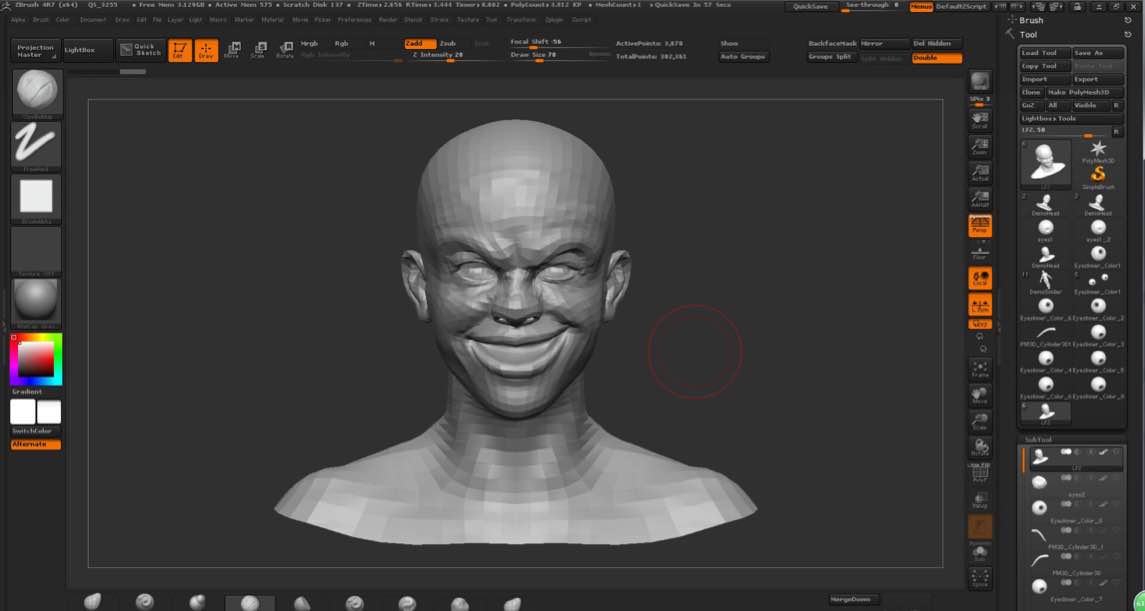
Task: Click Load Tool button
Action: pos(1045,53)
